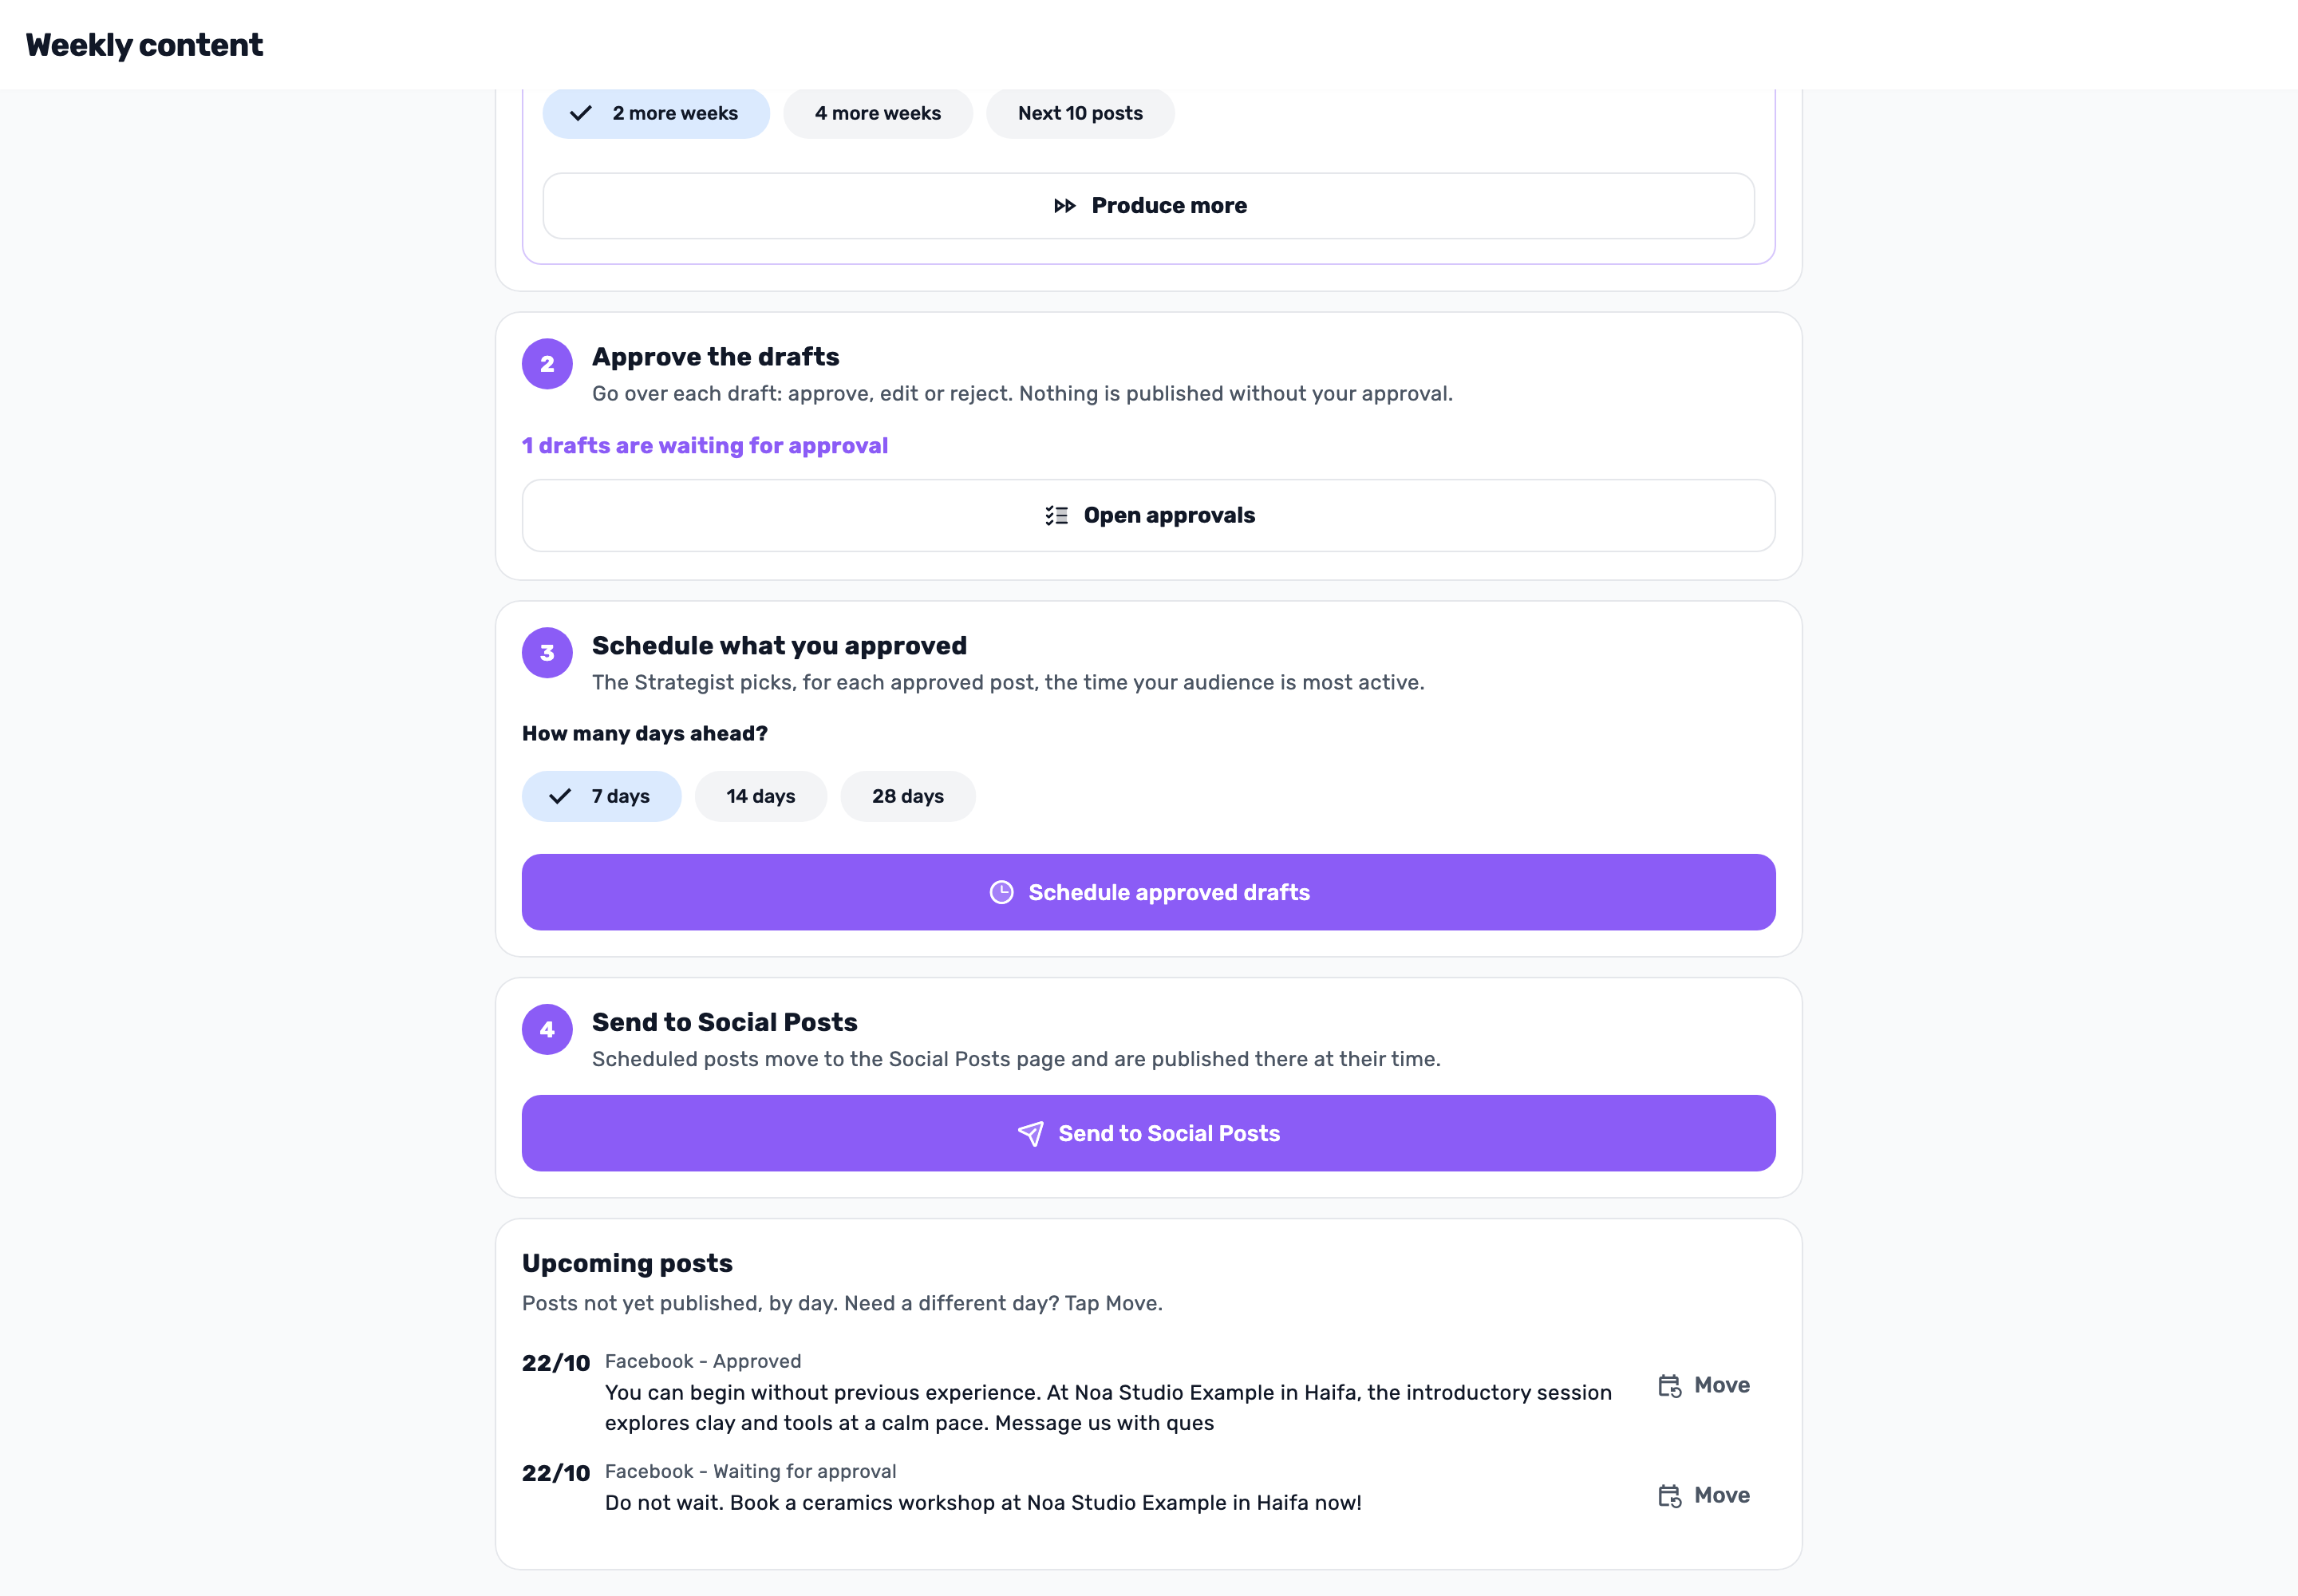Click the fast-forward icon beside Produce more
Screen dimensions: 2298x1596
[1065, 206]
